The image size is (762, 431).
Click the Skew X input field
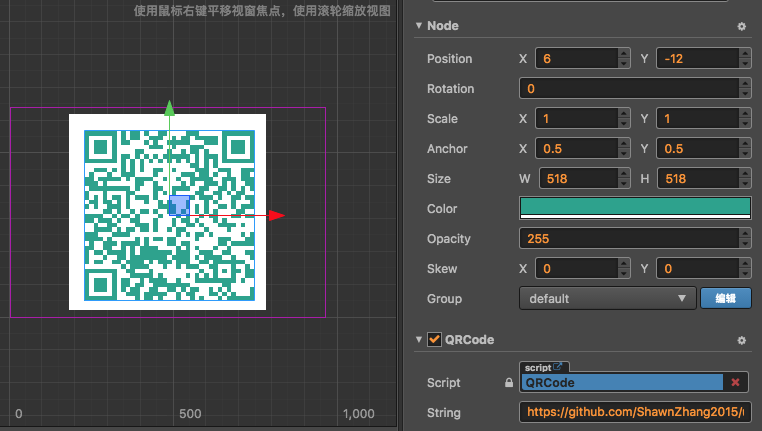(x=577, y=269)
